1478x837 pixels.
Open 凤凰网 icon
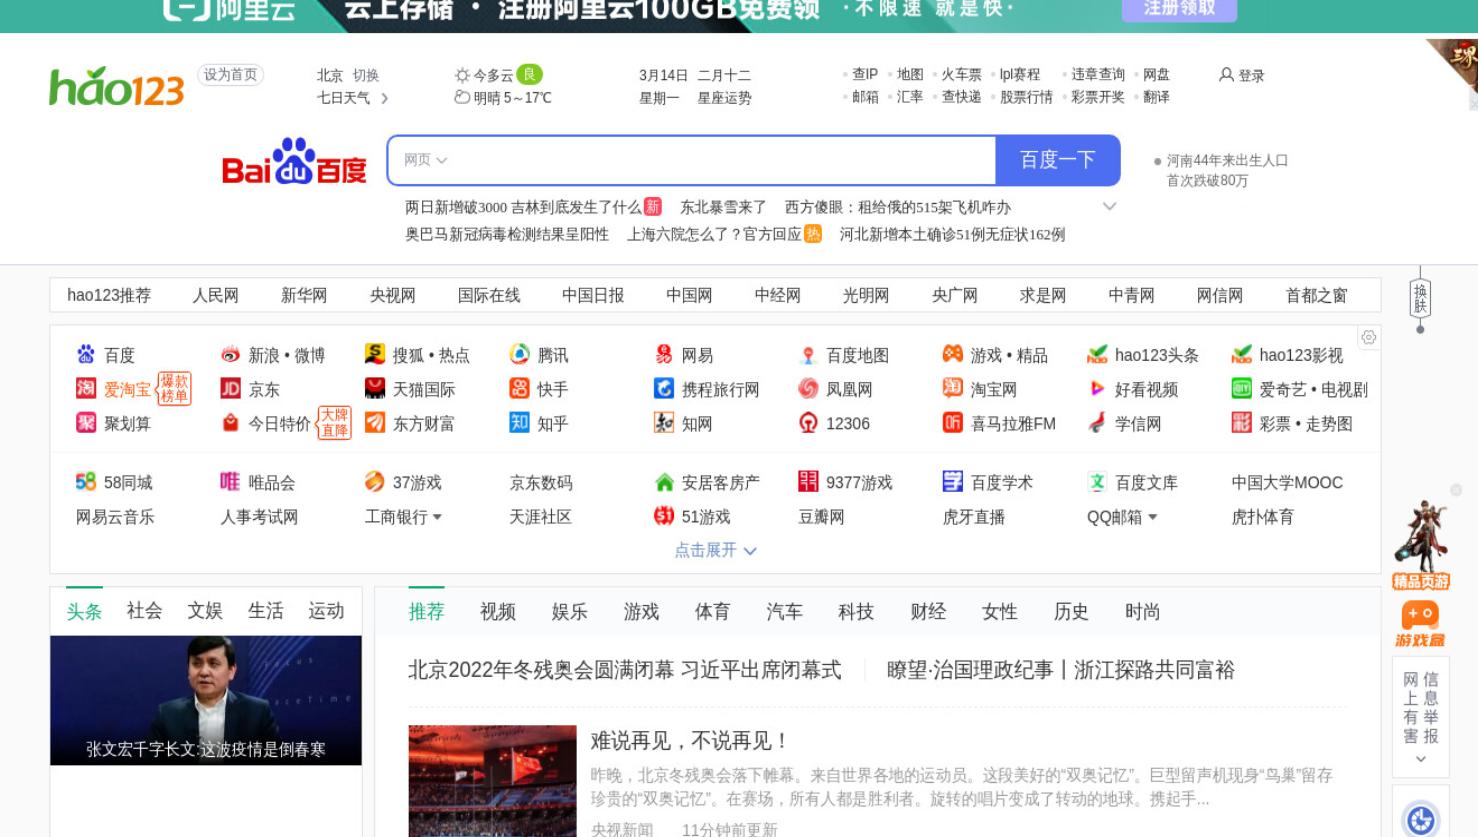pyautogui.click(x=808, y=389)
